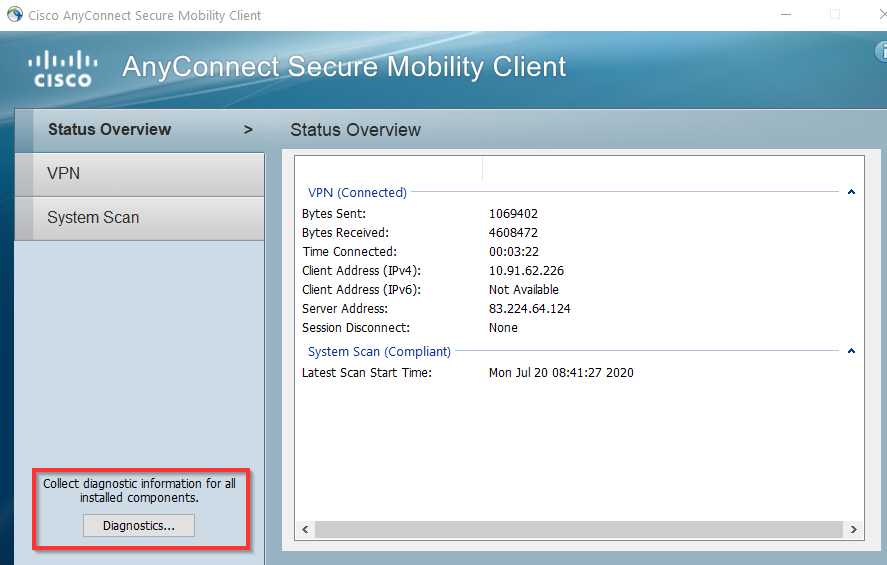Collapse the VPN (Connected) group
The width and height of the screenshot is (887, 565).
851,192
